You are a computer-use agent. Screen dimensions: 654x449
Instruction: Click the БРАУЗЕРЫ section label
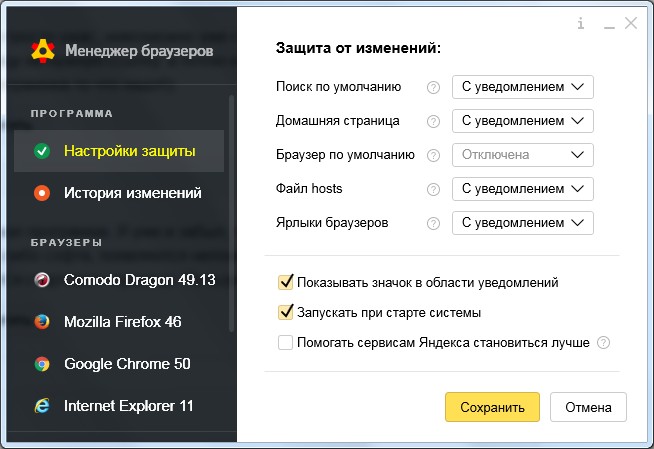pos(66,242)
